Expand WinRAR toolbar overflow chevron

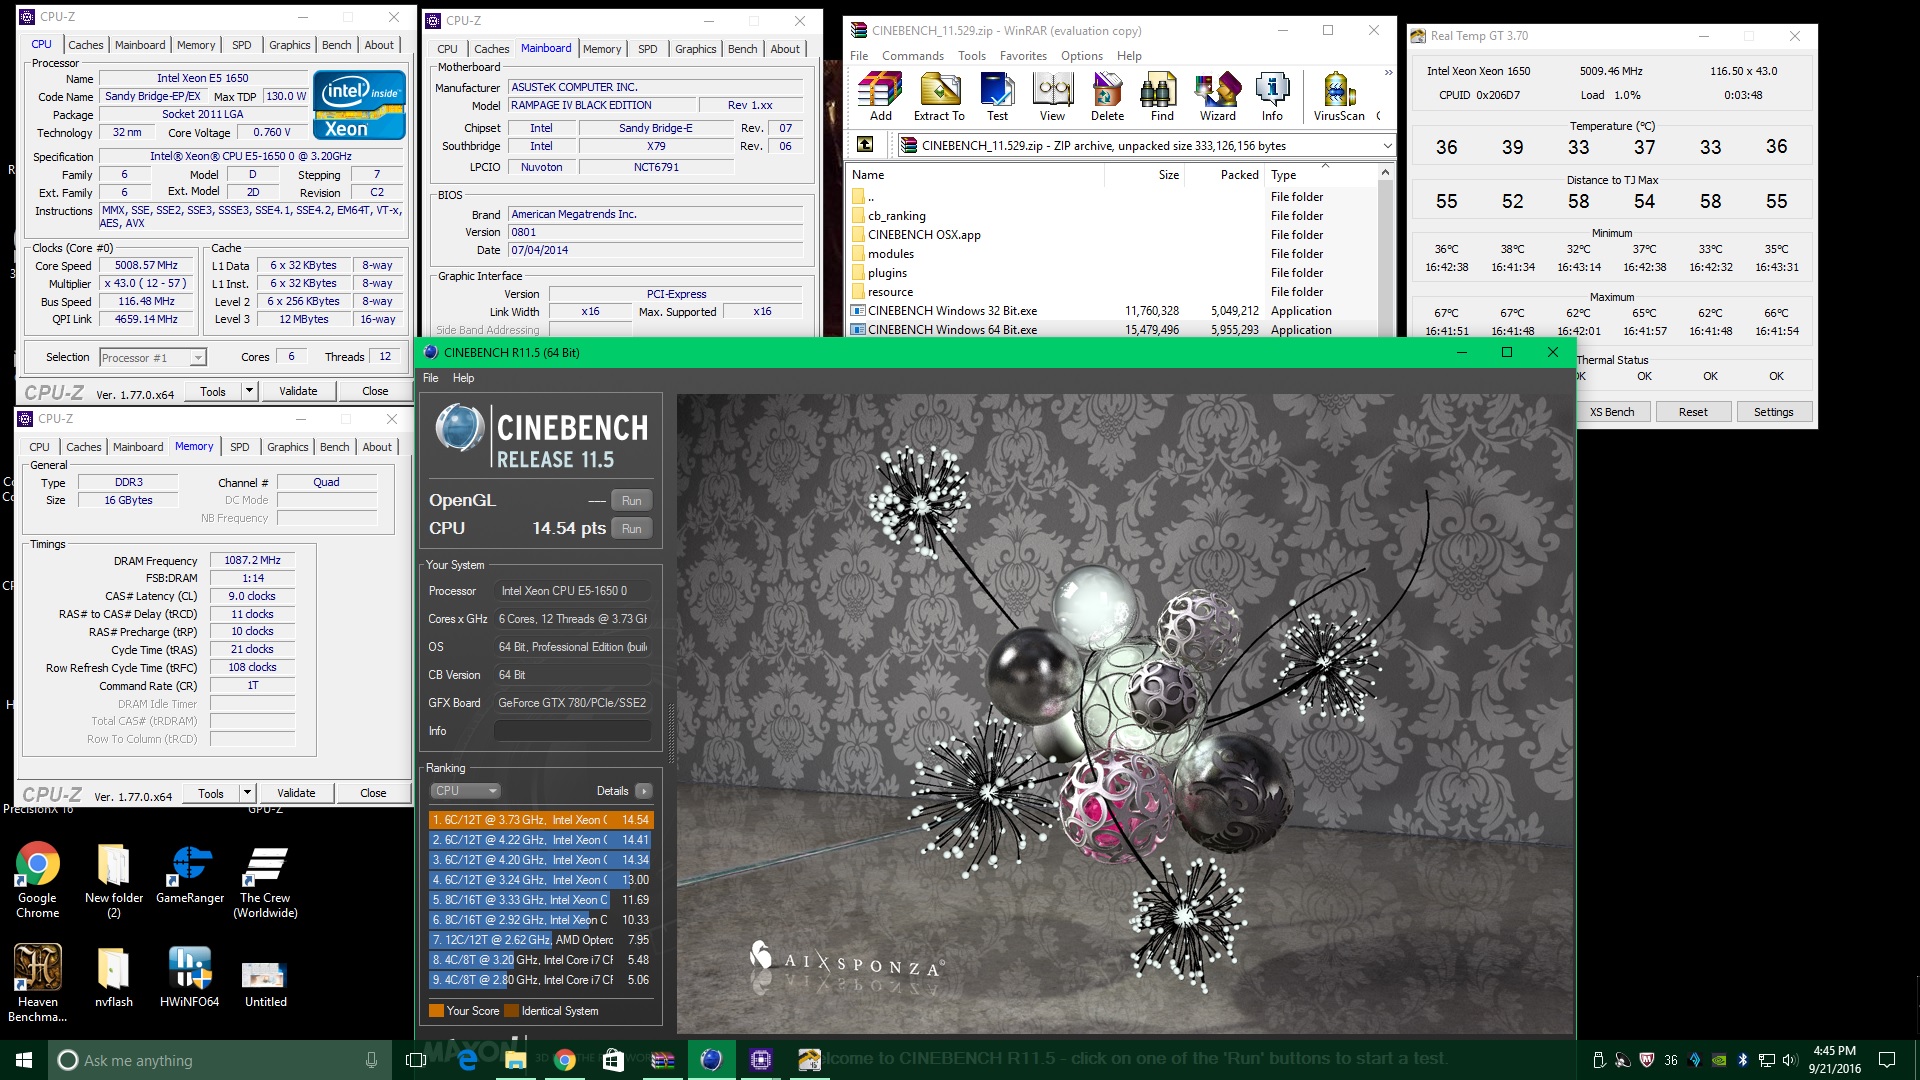1388,72
